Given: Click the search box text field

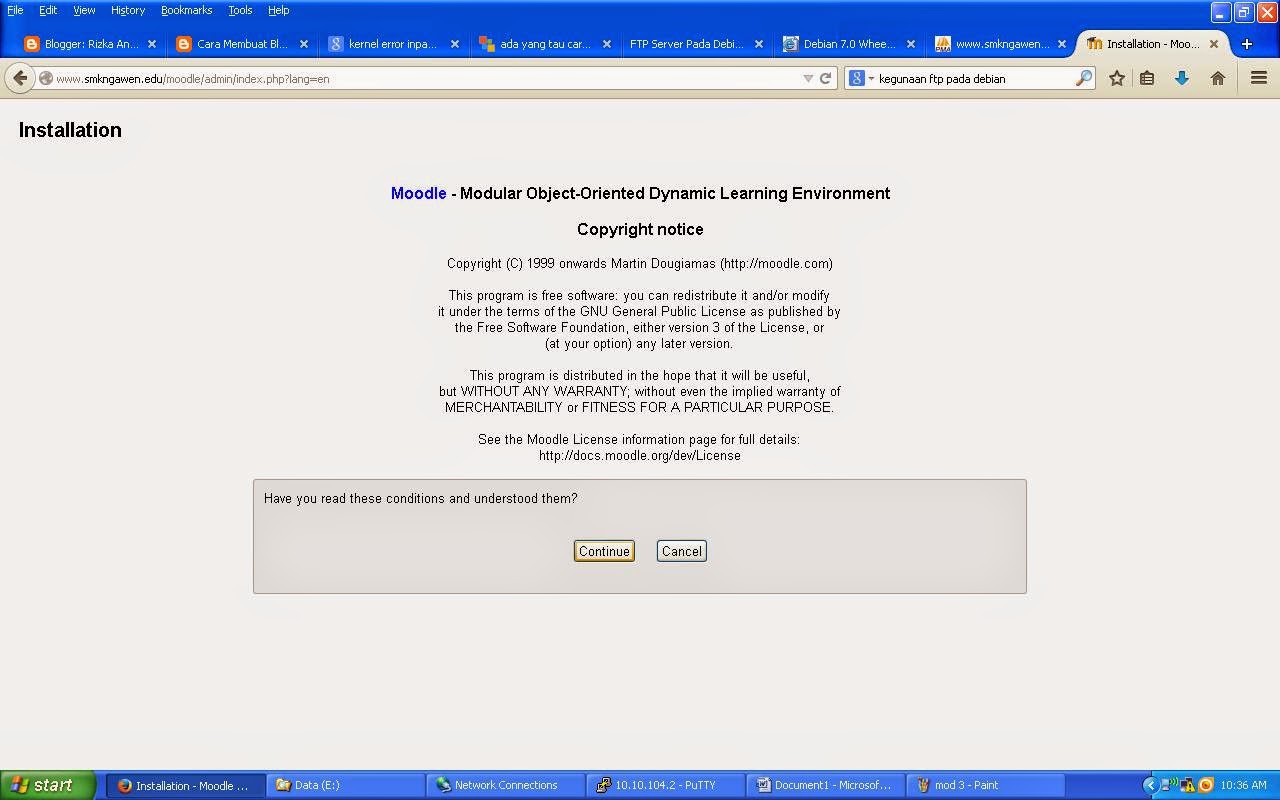Looking at the screenshot, I should coord(975,78).
